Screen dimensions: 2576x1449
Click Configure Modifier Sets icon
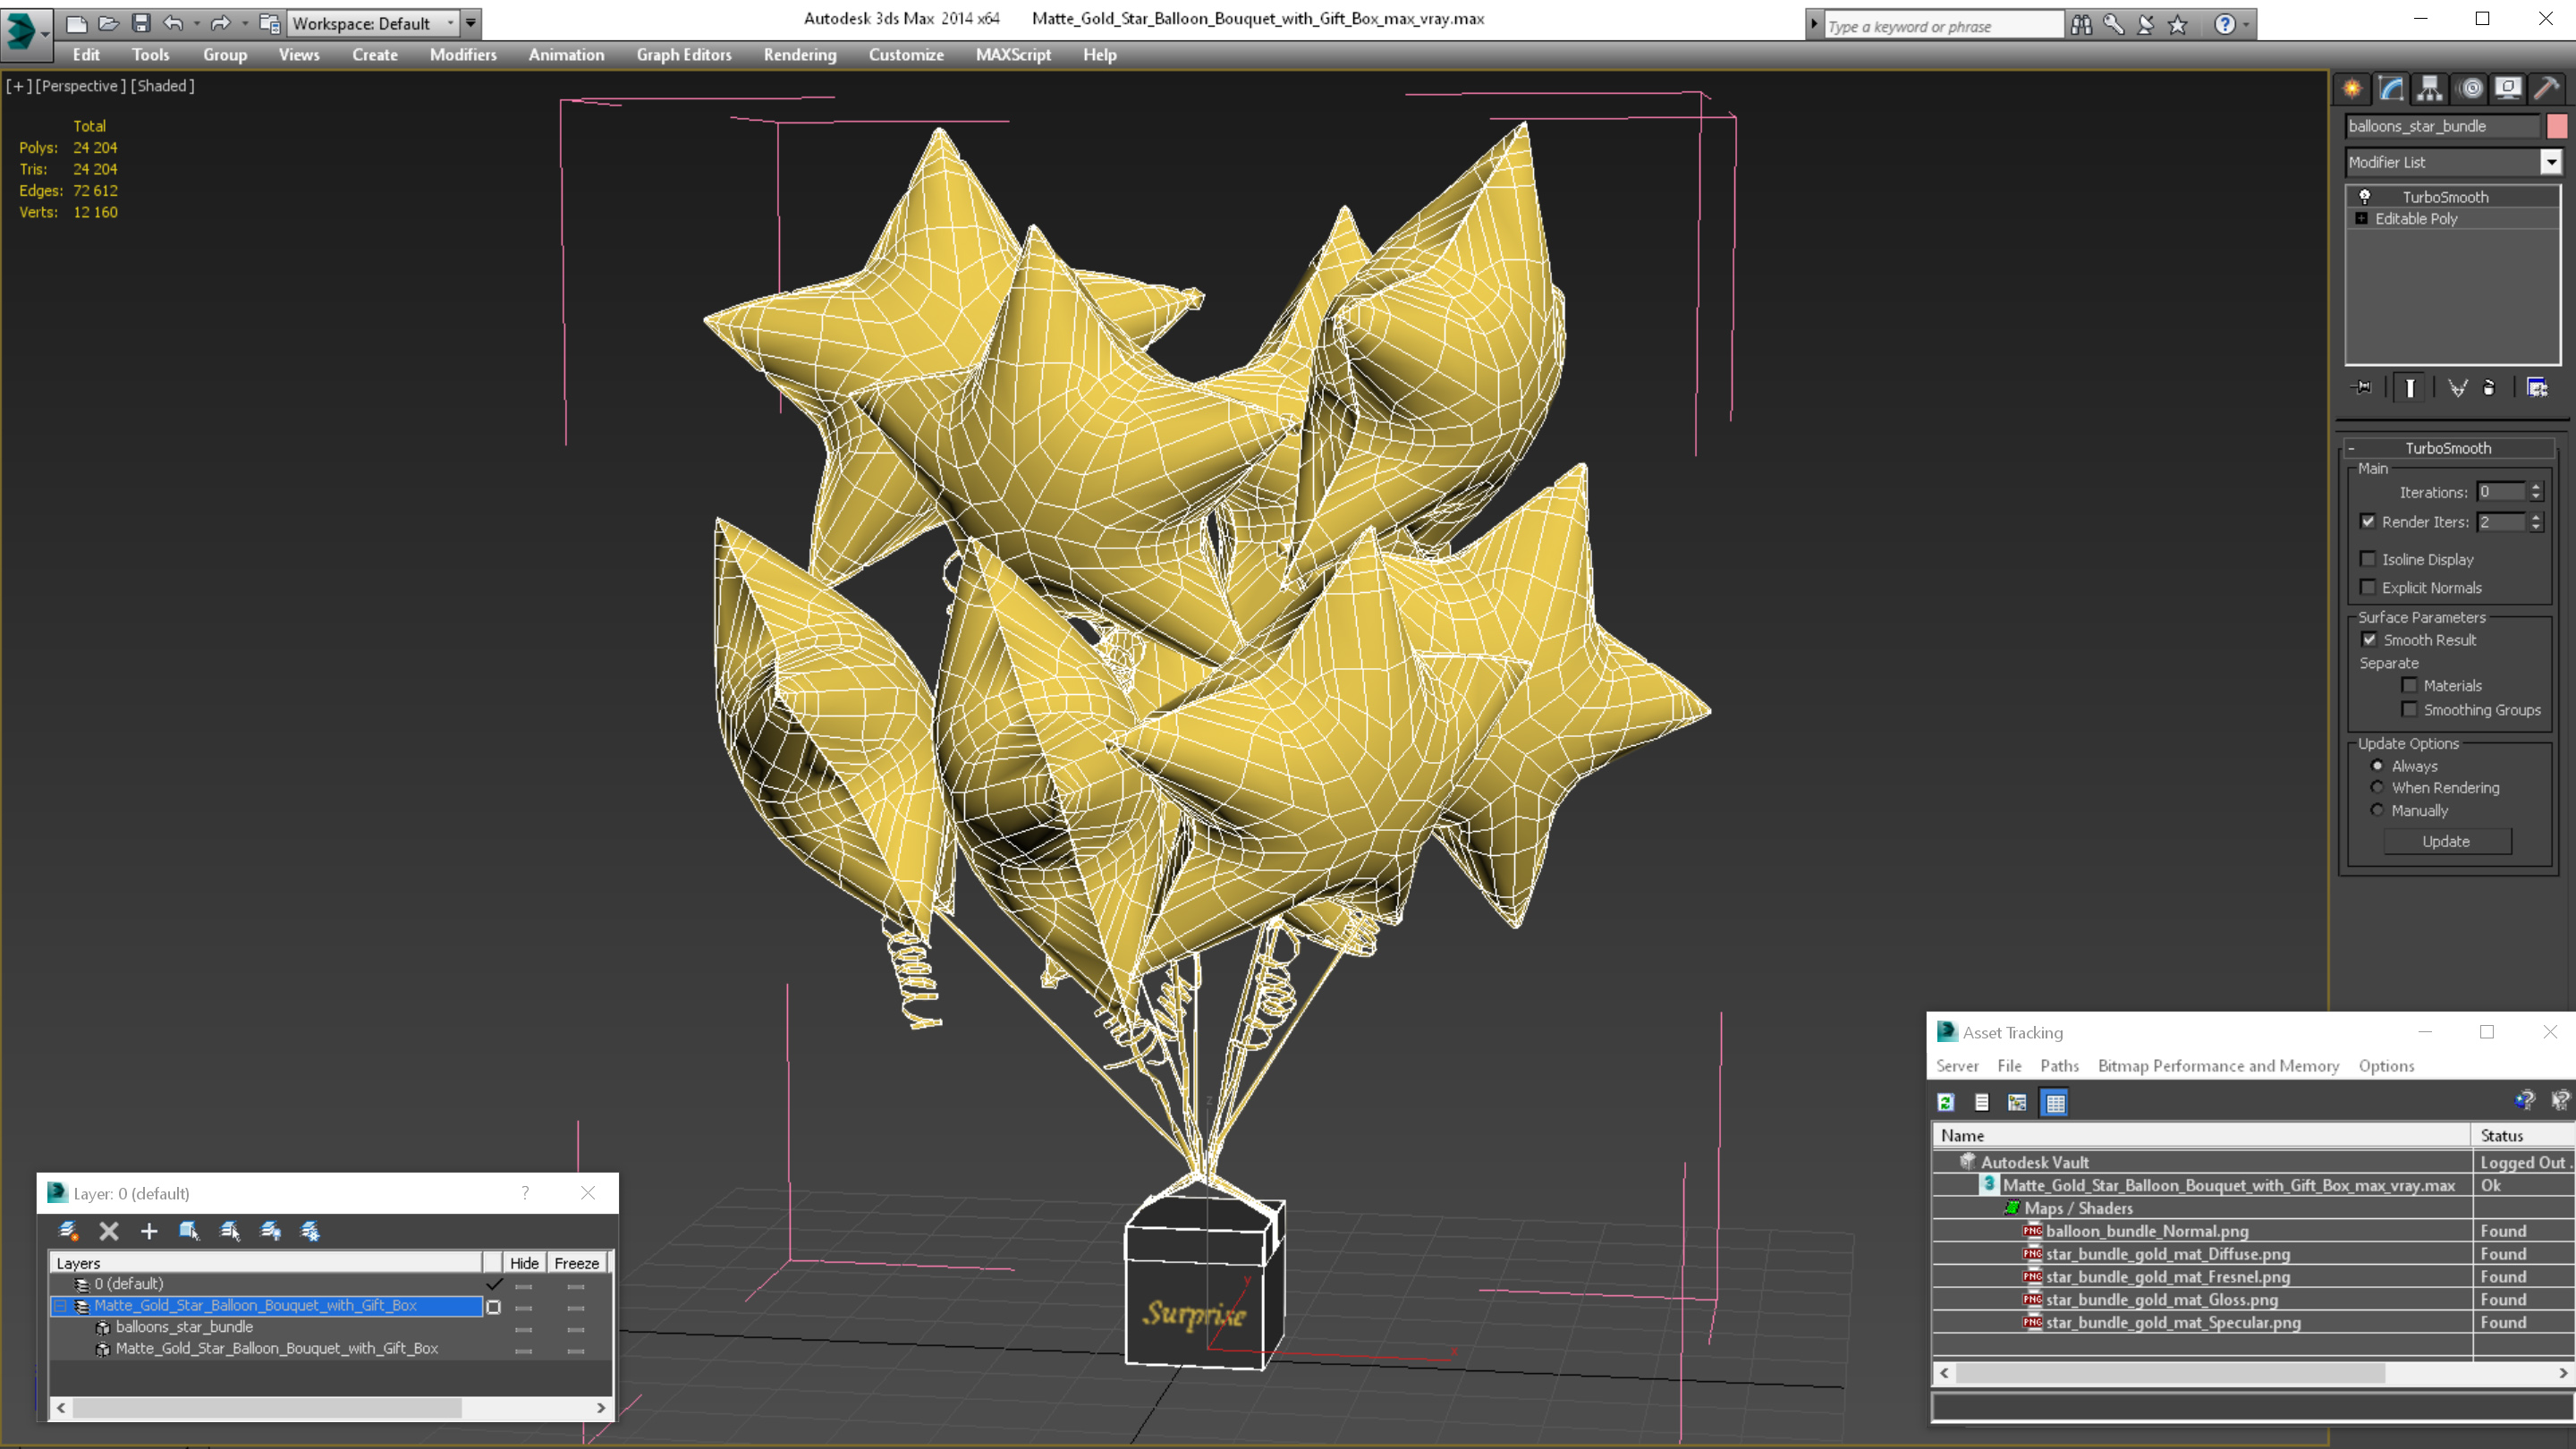coord(2537,388)
